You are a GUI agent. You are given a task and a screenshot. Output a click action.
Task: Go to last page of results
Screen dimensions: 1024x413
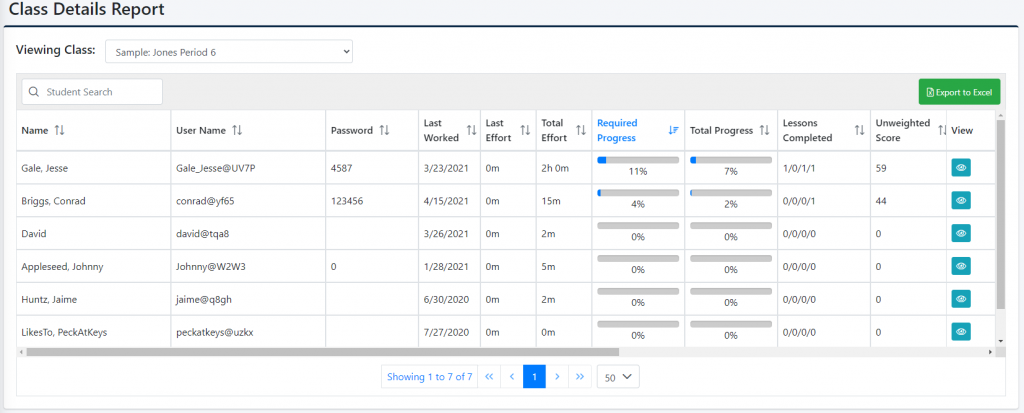click(580, 376)
